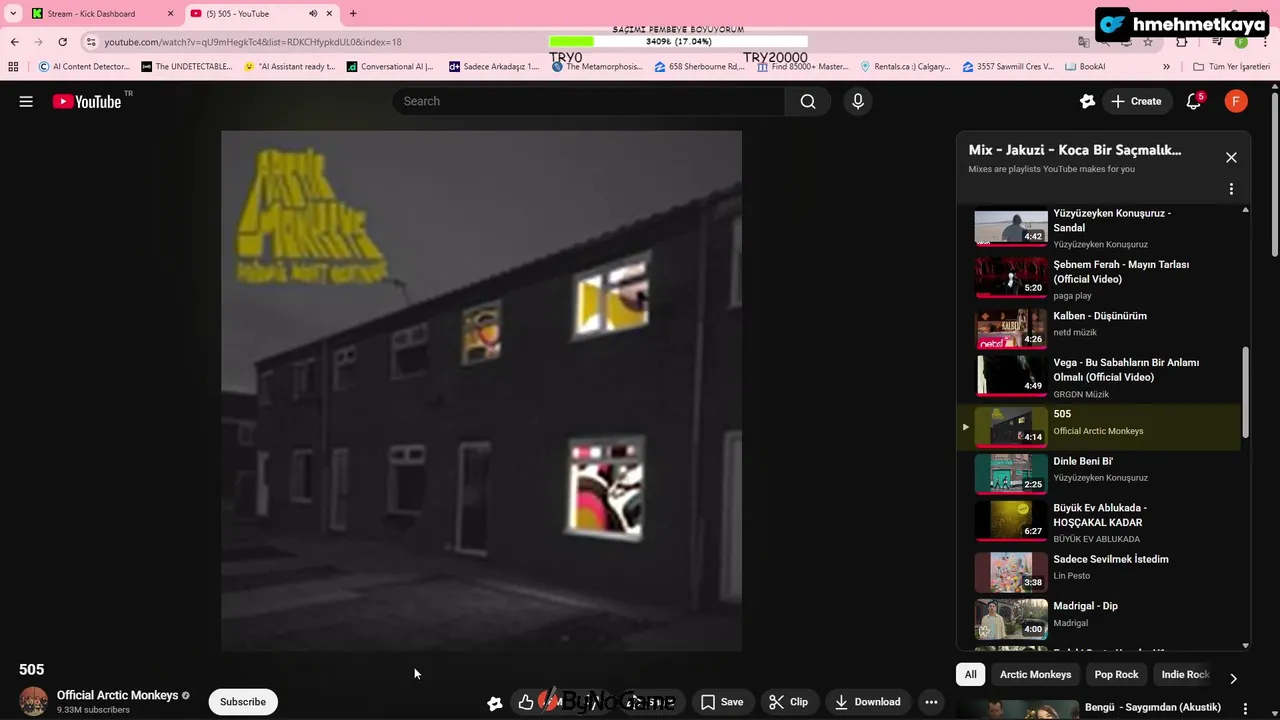
Task: Play Yüzyüzeyken Konuşuruz - Sandal from playlist
Action: click(x=1098, y=227)
